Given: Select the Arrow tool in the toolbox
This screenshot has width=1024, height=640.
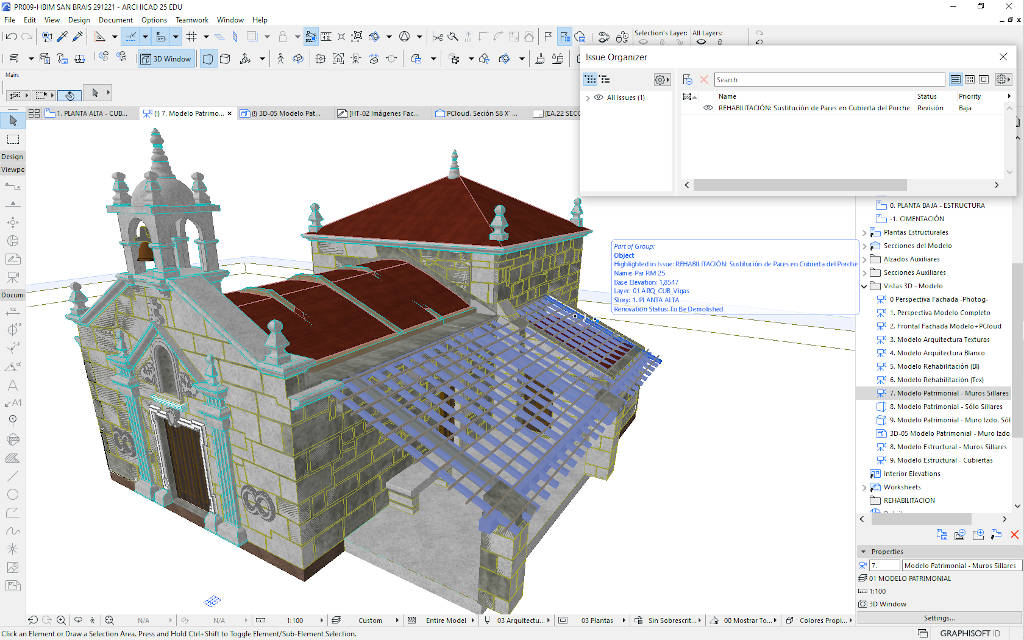Looking at the screenshot, I should (13, 121).
